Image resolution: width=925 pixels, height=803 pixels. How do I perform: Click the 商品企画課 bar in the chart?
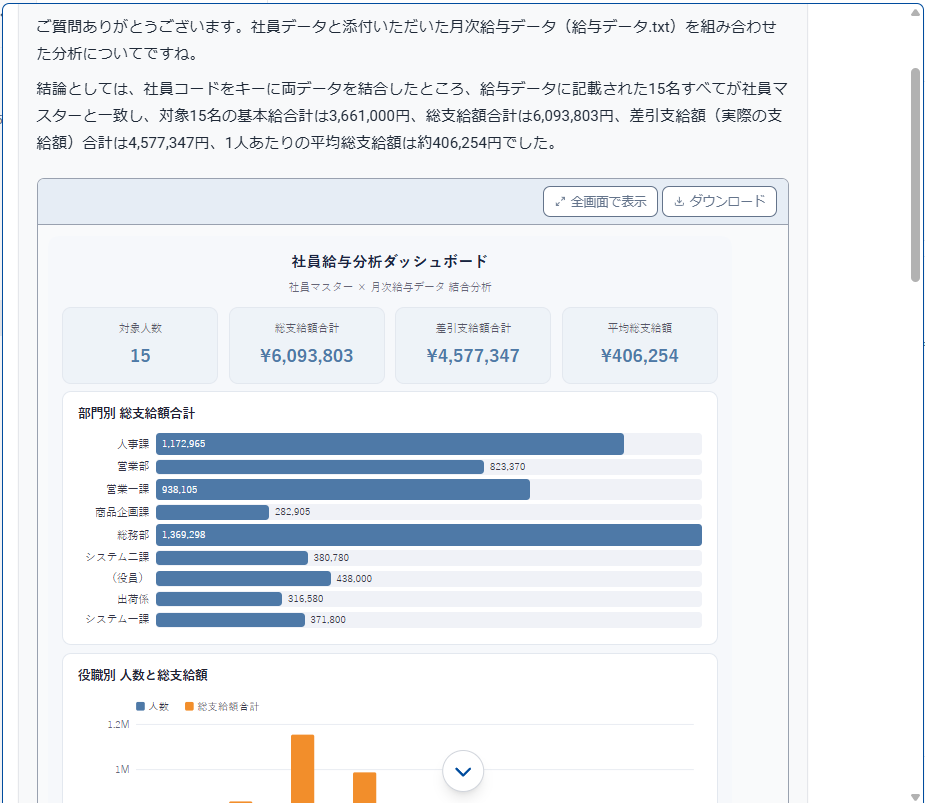point(212,512)
